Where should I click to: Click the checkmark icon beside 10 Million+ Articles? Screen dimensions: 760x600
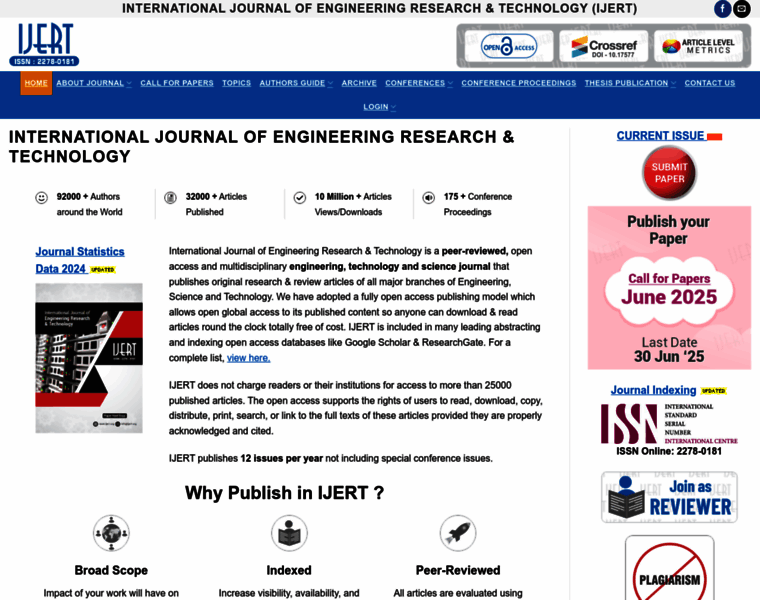tap(300, 198)
